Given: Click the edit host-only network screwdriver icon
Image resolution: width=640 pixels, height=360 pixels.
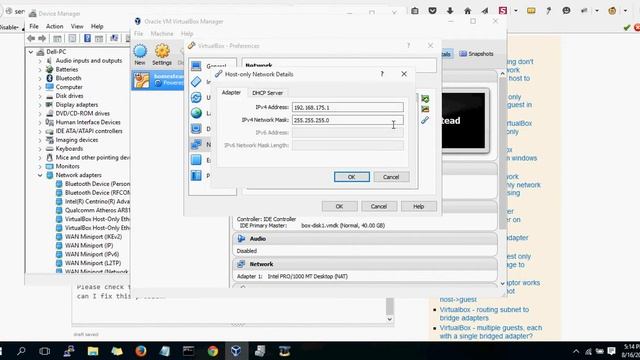Looking at the screenshot, I should coord(425,120).
